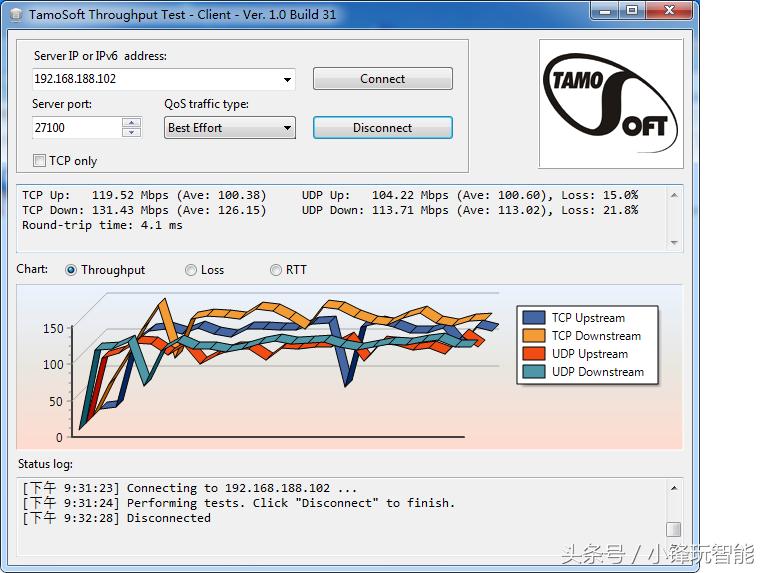Open the Server IP address dropdown arrow
The width and height of the screenshot is (768, 573).
288,79
